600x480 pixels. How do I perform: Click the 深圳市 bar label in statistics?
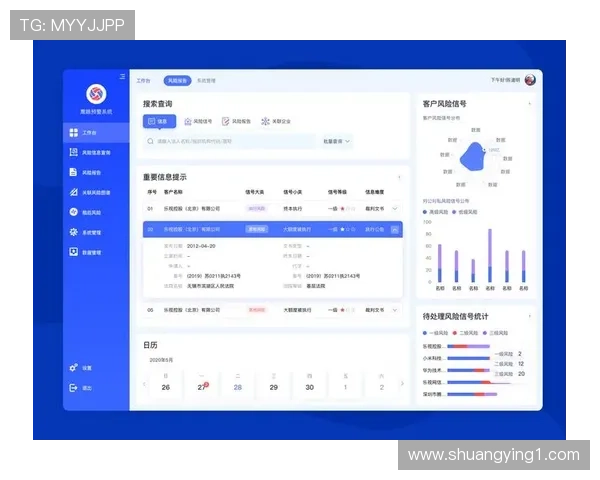[432, 394]
